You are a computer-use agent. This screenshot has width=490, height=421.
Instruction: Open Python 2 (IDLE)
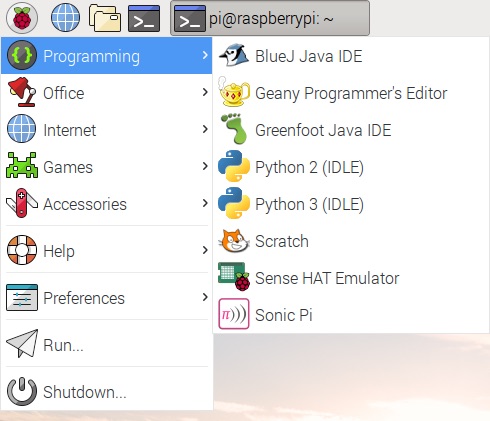pyautogui.click(x=351, y=167)
